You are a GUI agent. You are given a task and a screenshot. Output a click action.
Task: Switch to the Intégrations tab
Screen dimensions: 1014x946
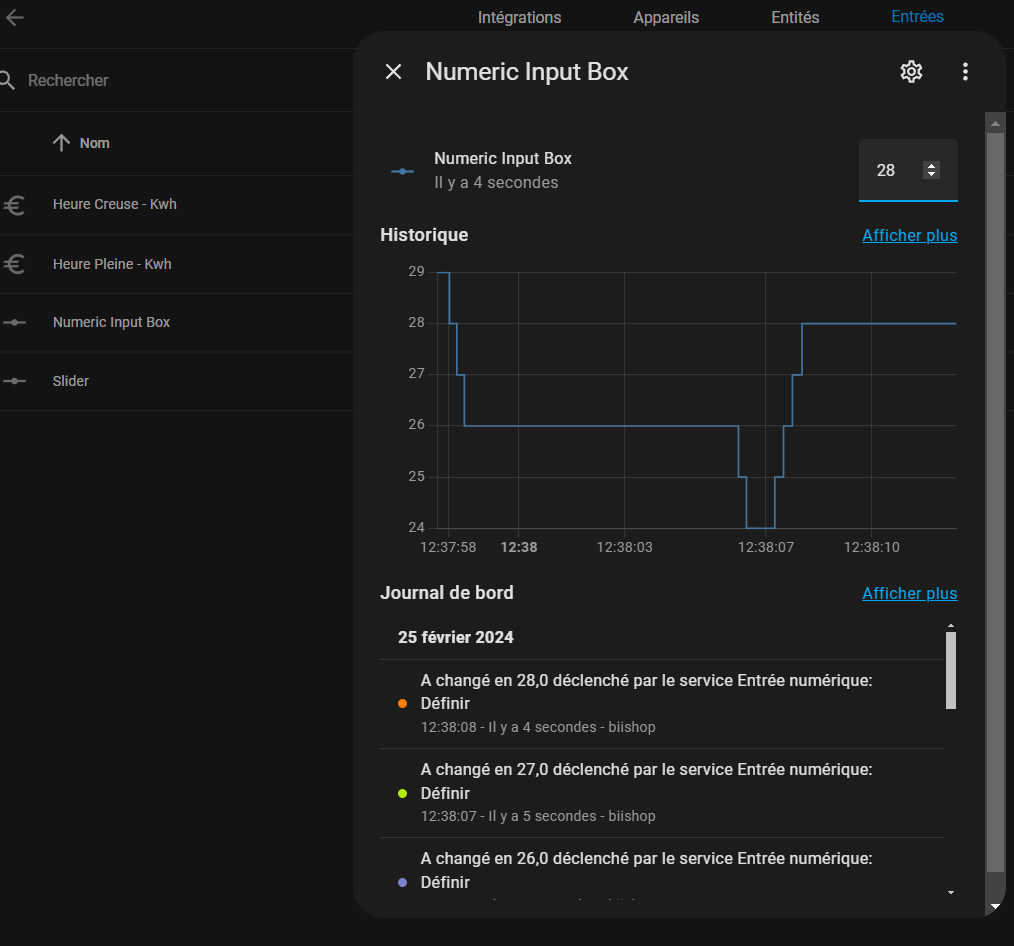(519, 17)
